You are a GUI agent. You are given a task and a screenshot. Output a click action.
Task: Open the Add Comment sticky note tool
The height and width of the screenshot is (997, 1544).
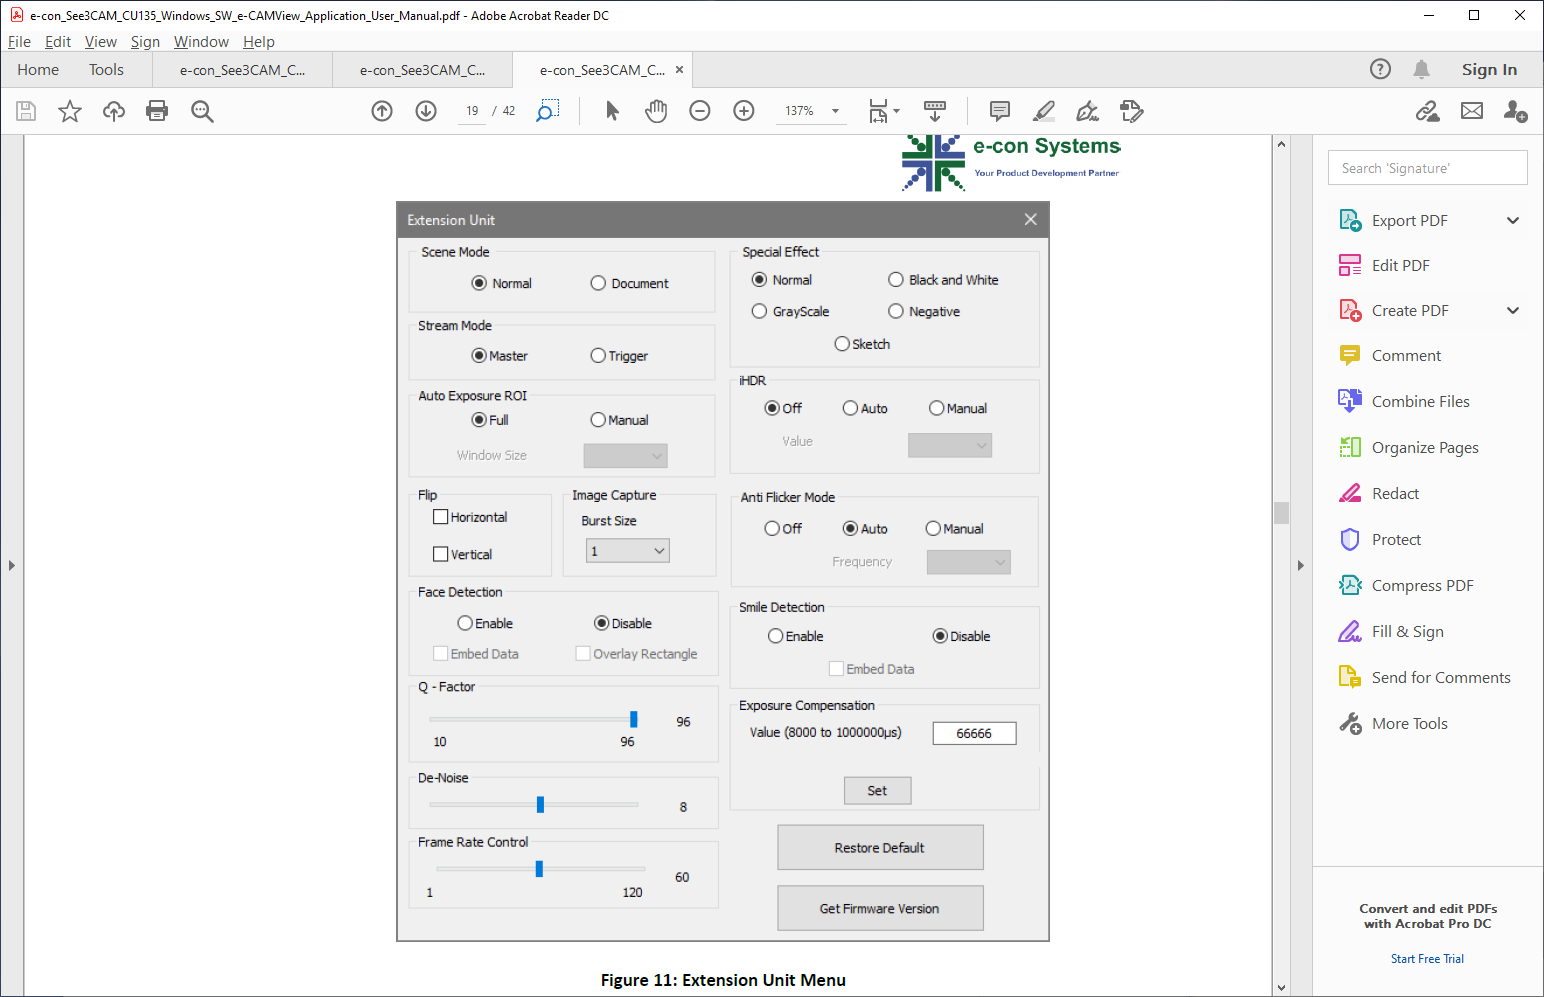(999, 111)
